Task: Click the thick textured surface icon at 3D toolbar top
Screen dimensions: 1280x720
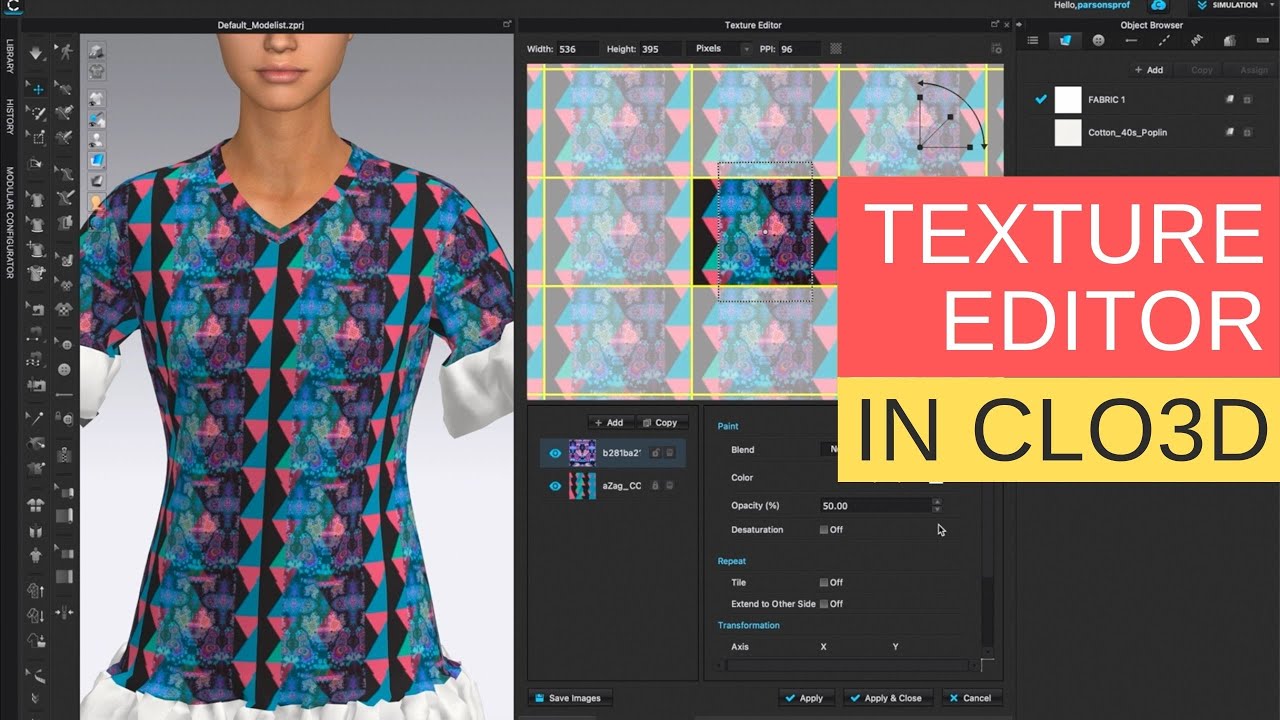Action: pos(97,52)
